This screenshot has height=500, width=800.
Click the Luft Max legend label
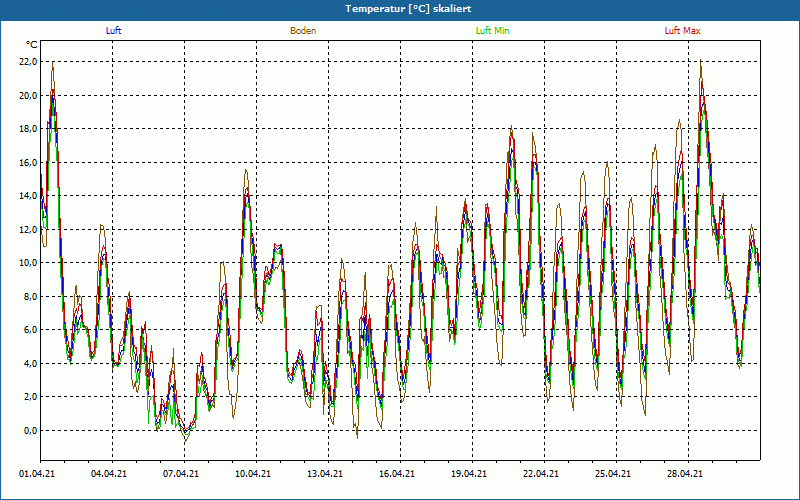click(682, 31)
